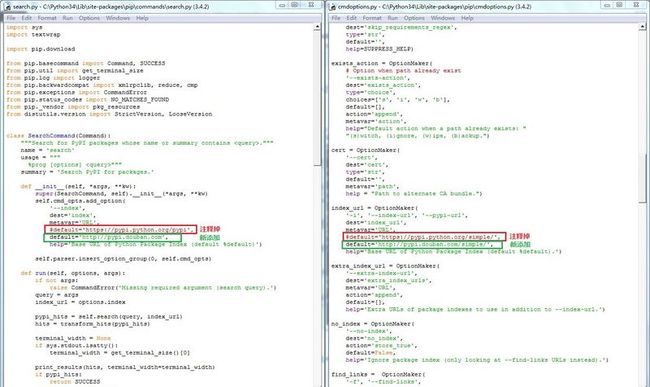Image resolution: width=650 pixels, height=387 pixels.
Task: Click scroll-up arrow in search.py window
Action: tap(317, 27)
